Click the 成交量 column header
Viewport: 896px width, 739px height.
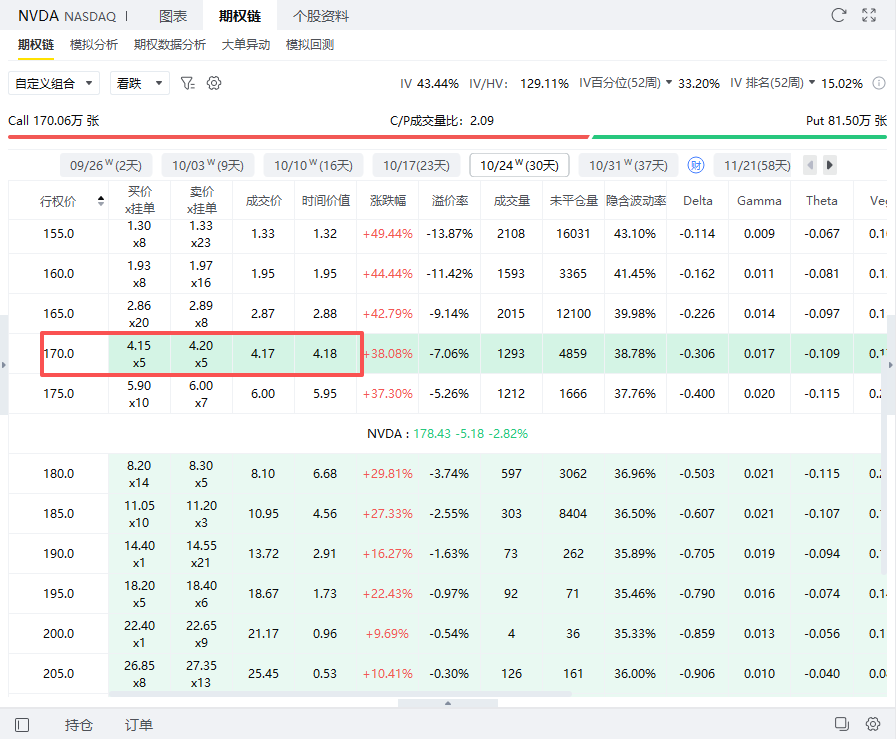(x=512, y=201)
